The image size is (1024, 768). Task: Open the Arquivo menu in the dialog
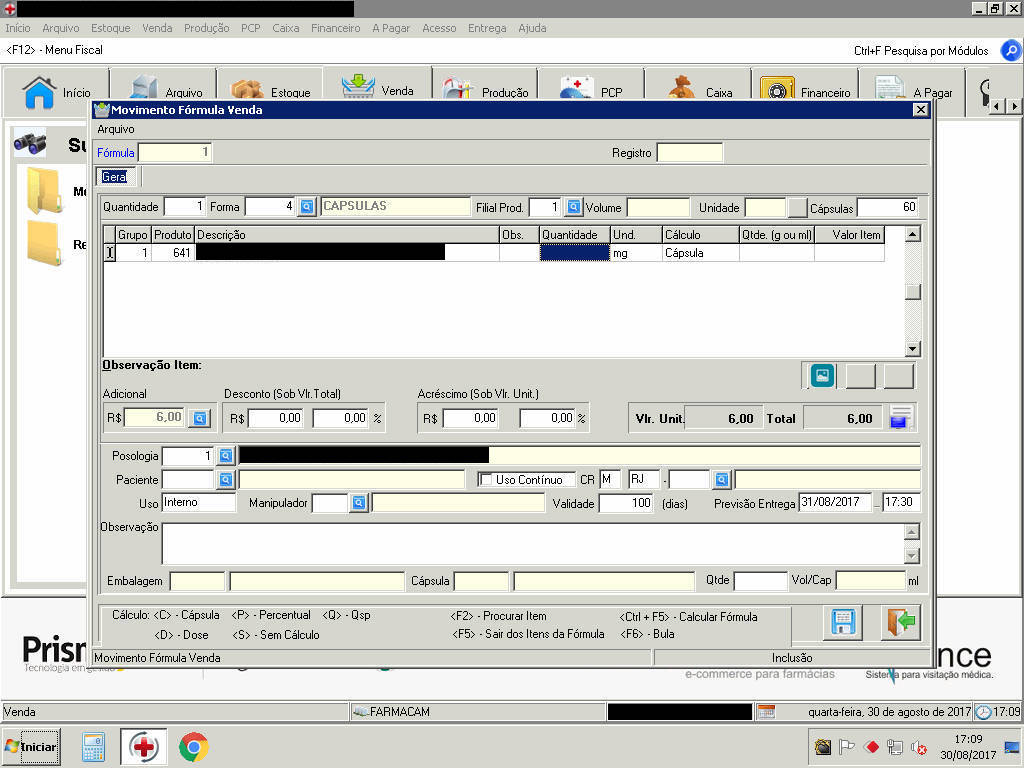coord(115,129)
